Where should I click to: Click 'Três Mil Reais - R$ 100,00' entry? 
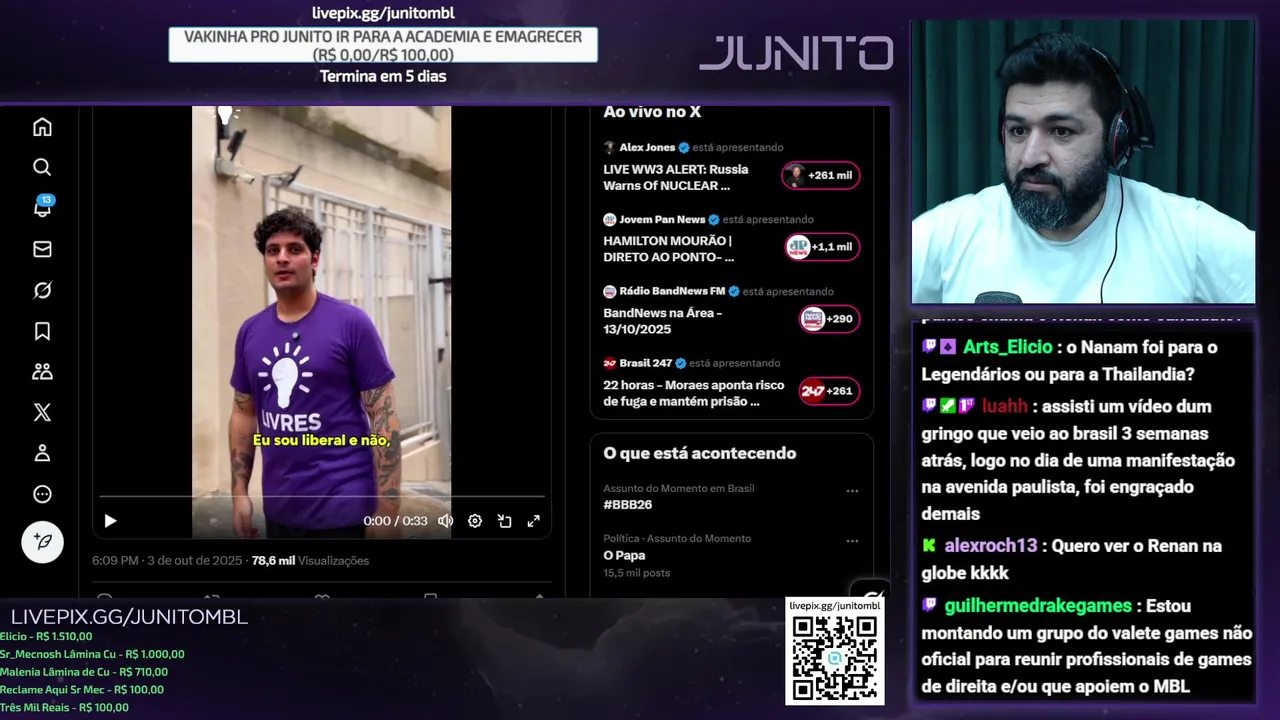[64, 707]
